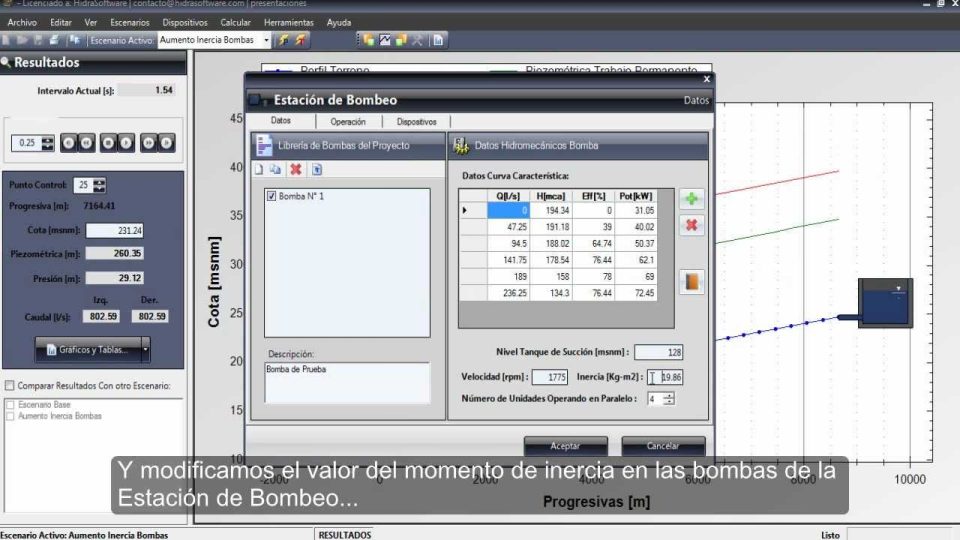Viewport: 960px width, 540px height.
Task: Check the Escenario Base checkbox
Action: [x=10, y=405]
